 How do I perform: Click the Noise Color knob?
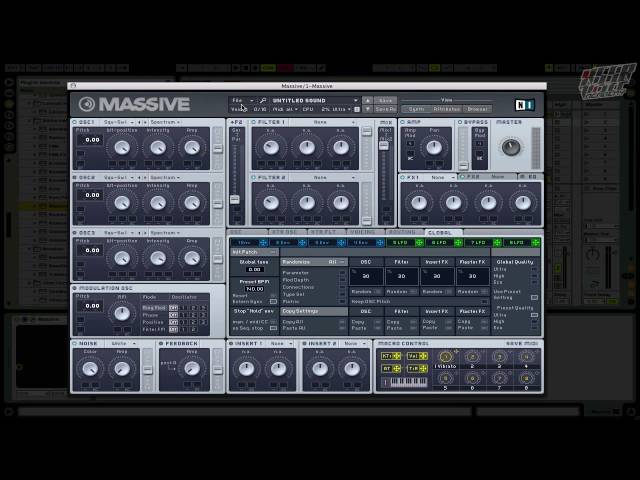click(90, 369)
